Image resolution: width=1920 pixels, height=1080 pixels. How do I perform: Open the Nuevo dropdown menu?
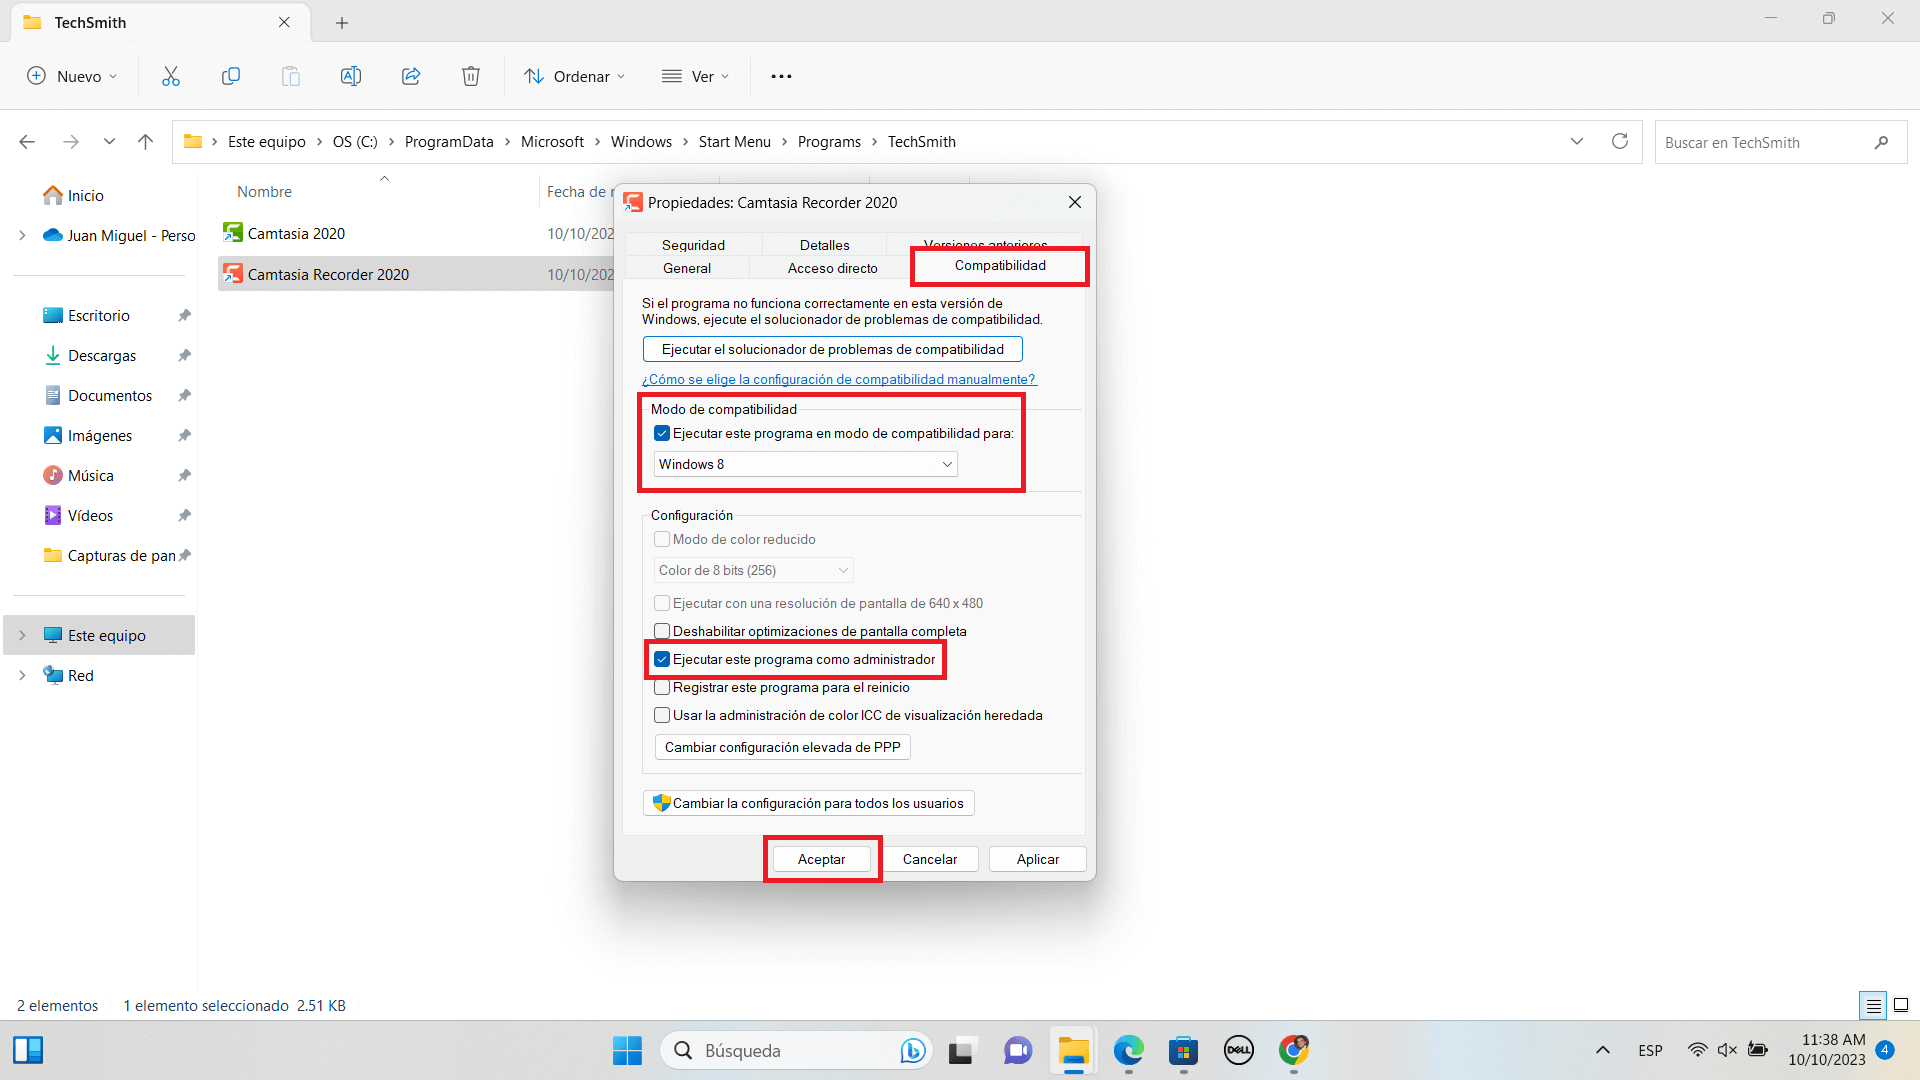tap(72, 76)
